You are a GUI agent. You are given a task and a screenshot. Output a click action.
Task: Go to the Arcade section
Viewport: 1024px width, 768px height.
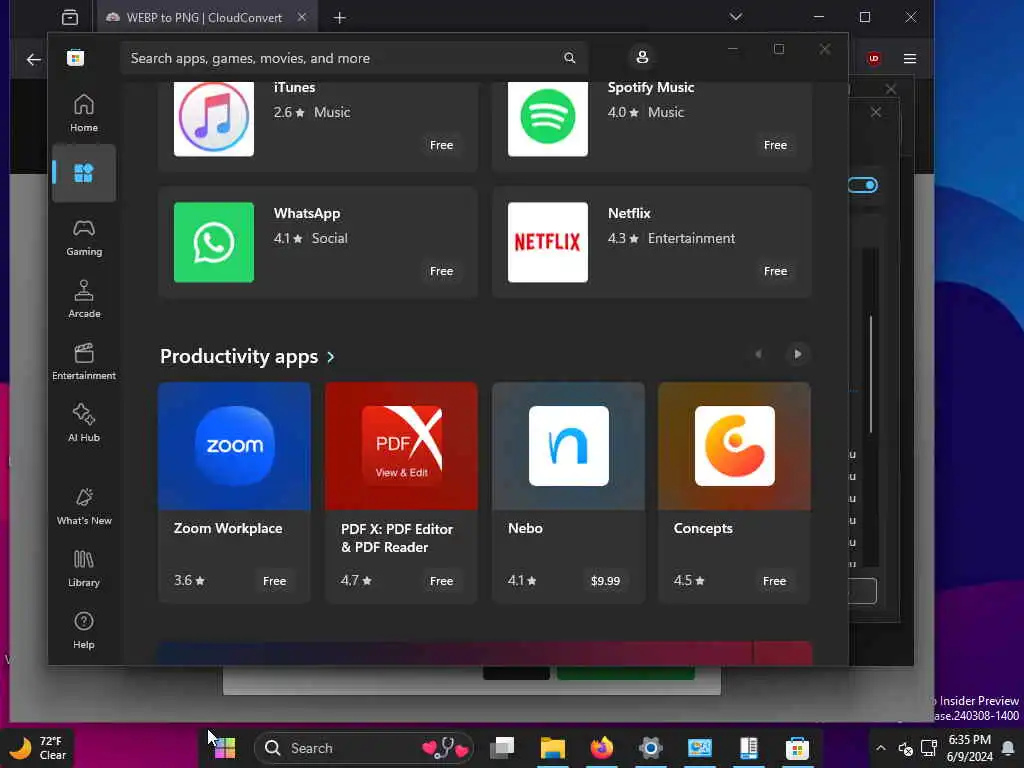point(84,299)
